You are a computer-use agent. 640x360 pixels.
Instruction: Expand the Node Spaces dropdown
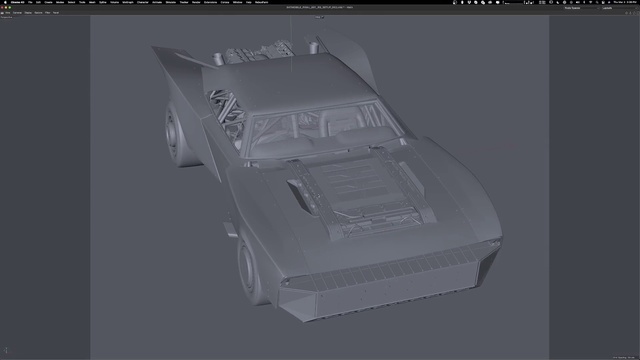click(582, 8)
